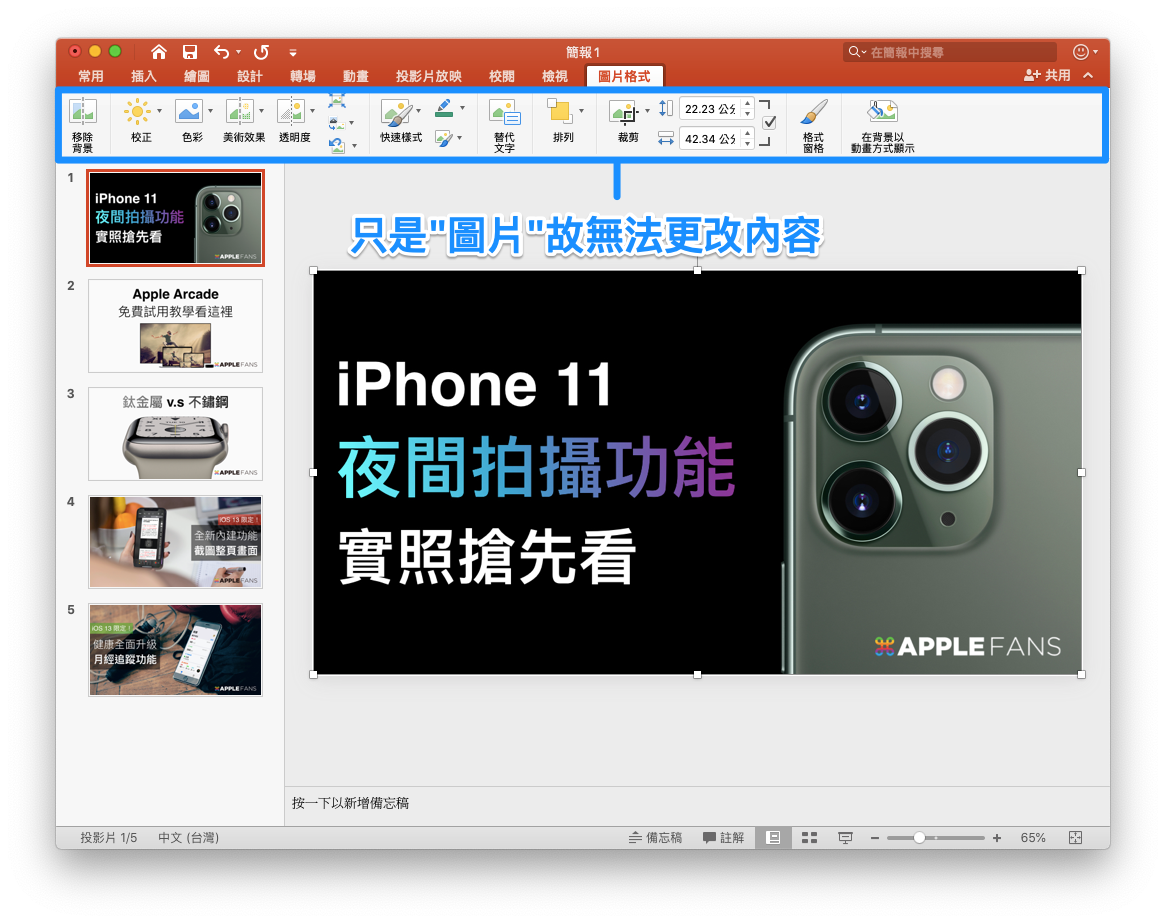Screen dimensions: 1166x923
Task: Click the Remove Background (移除背景) icon
Action: 83,112
